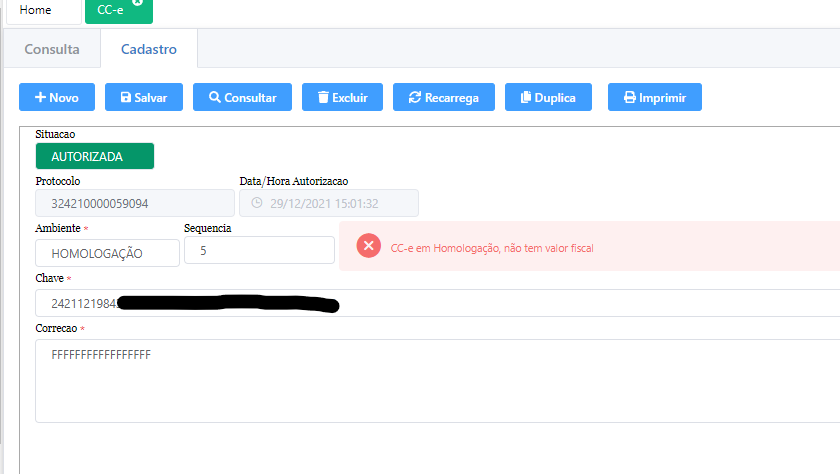Image resolution: width=840 pixels, height=474 pixels.
Task: Close the CC-e tab
Action: click(x=138, y=2)
